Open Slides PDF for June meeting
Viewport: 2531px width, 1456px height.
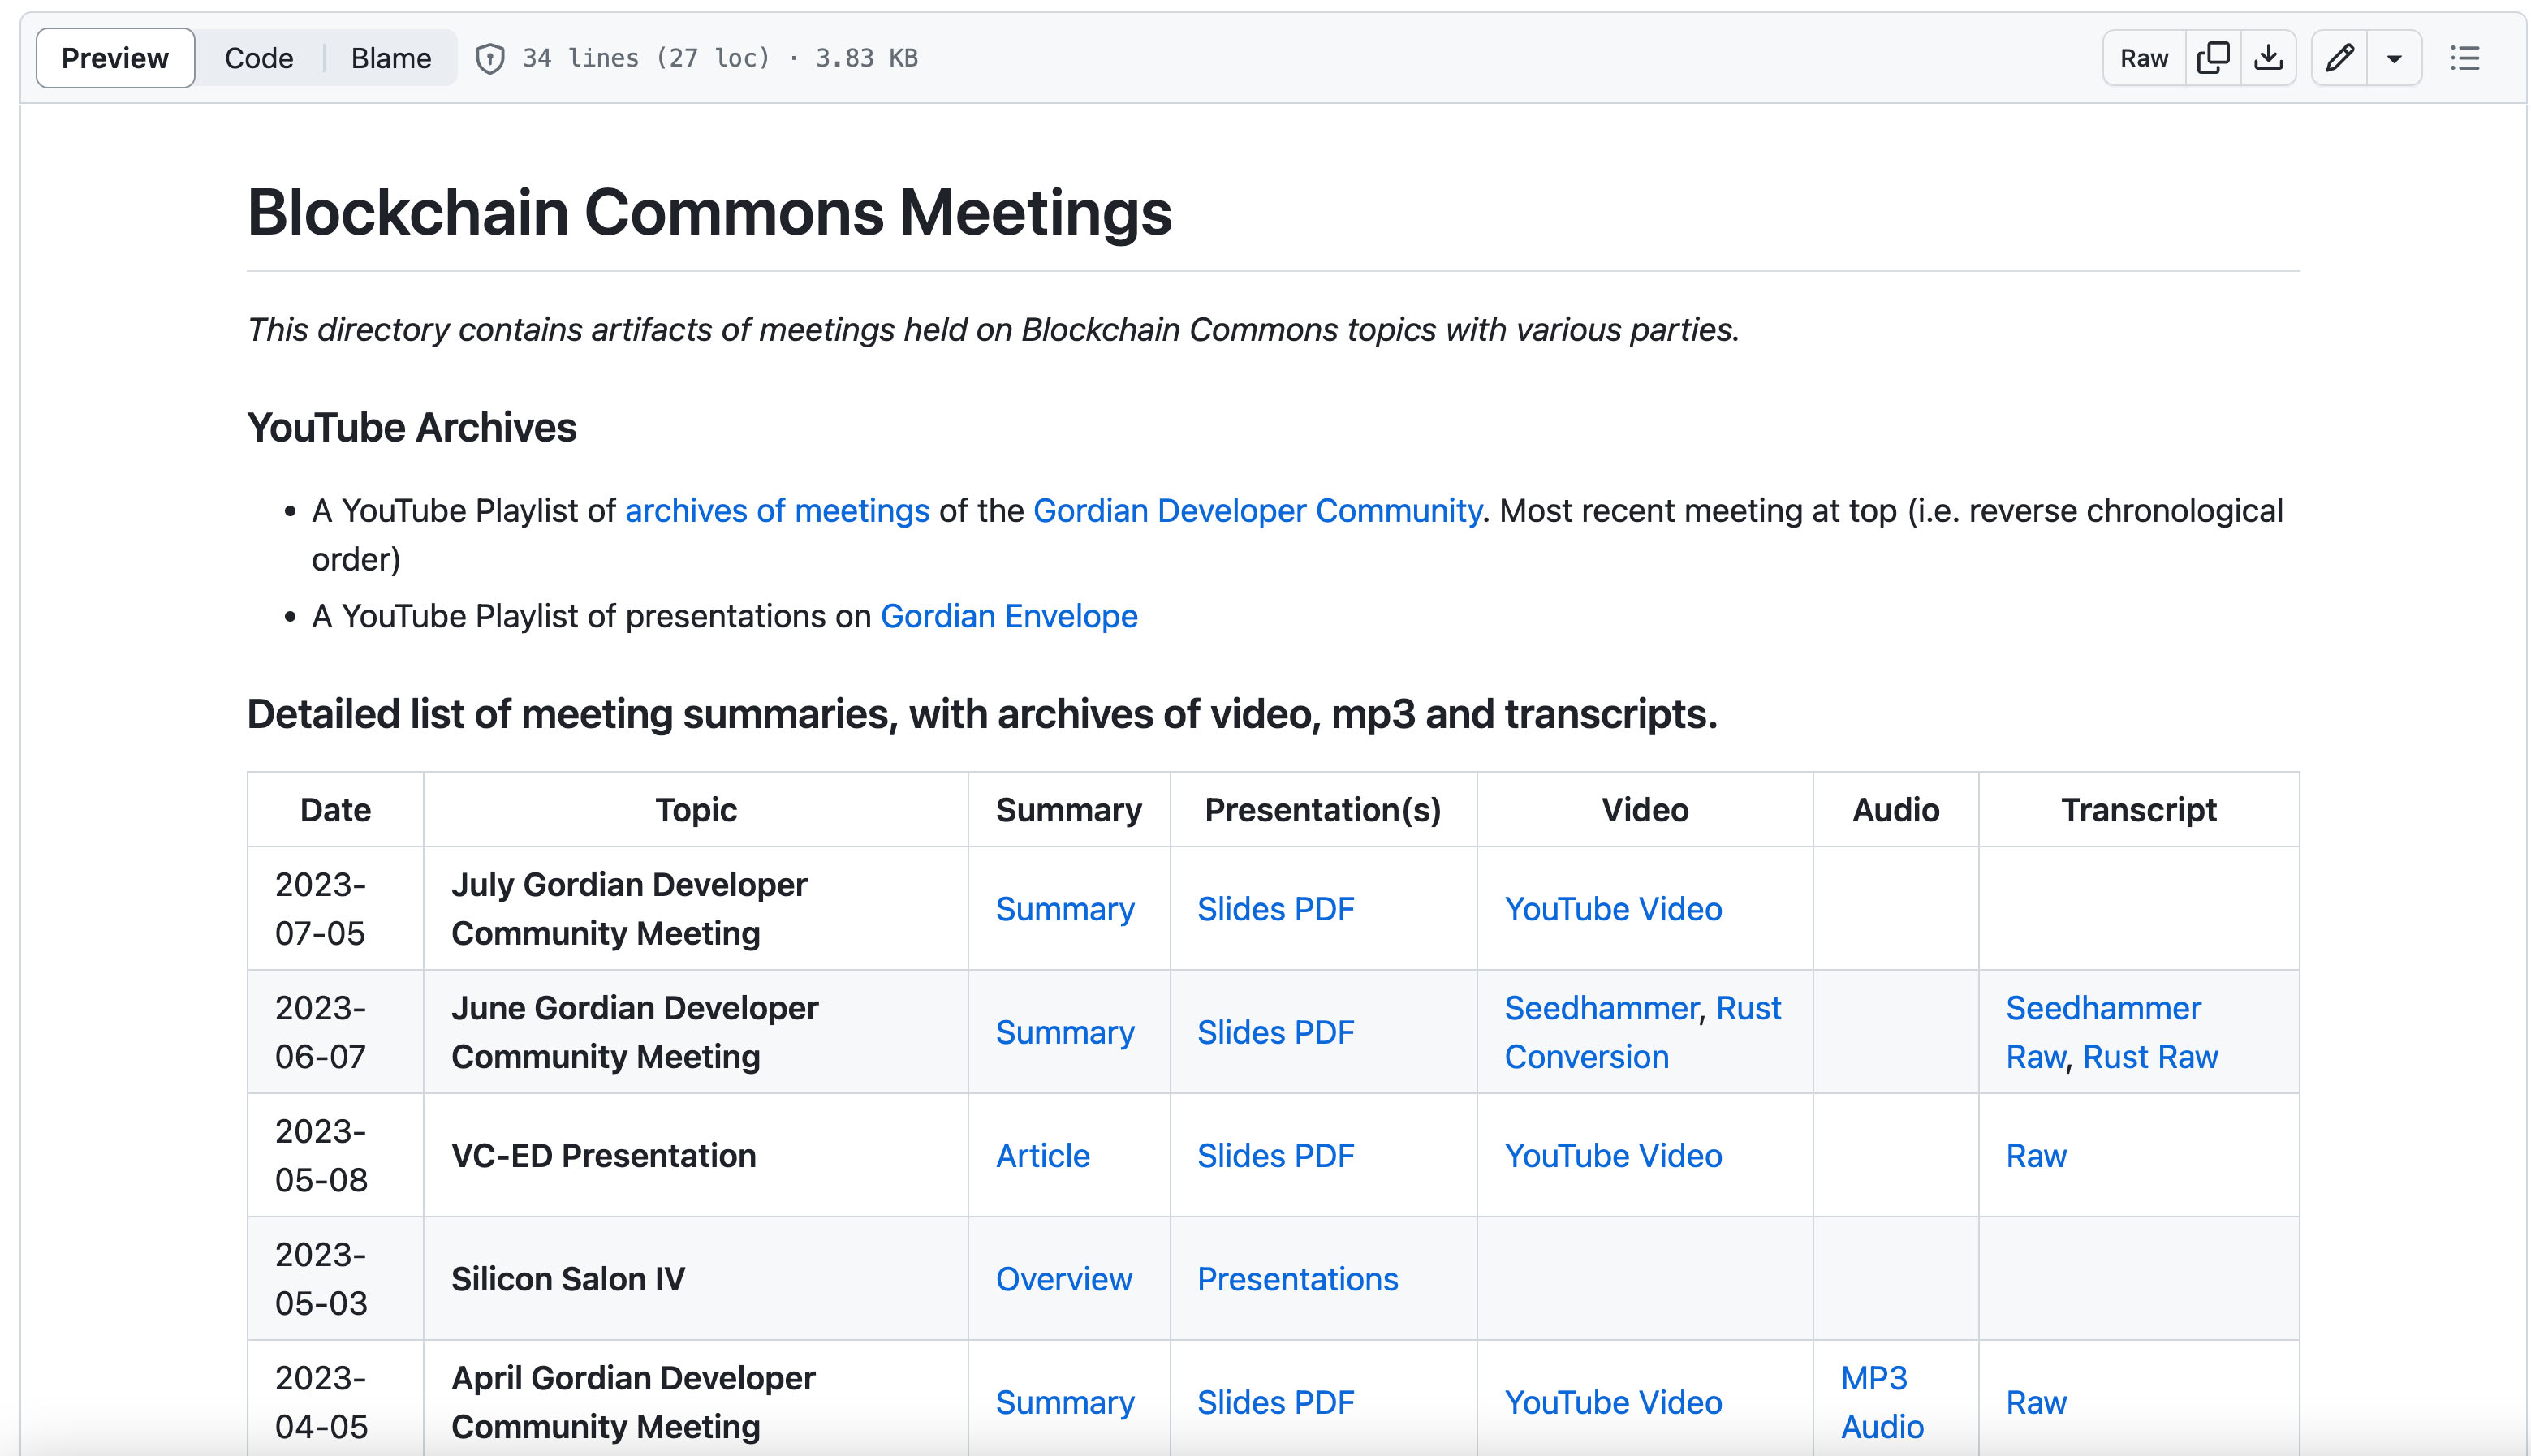pyautogui.click(x=1276, y=1032)
